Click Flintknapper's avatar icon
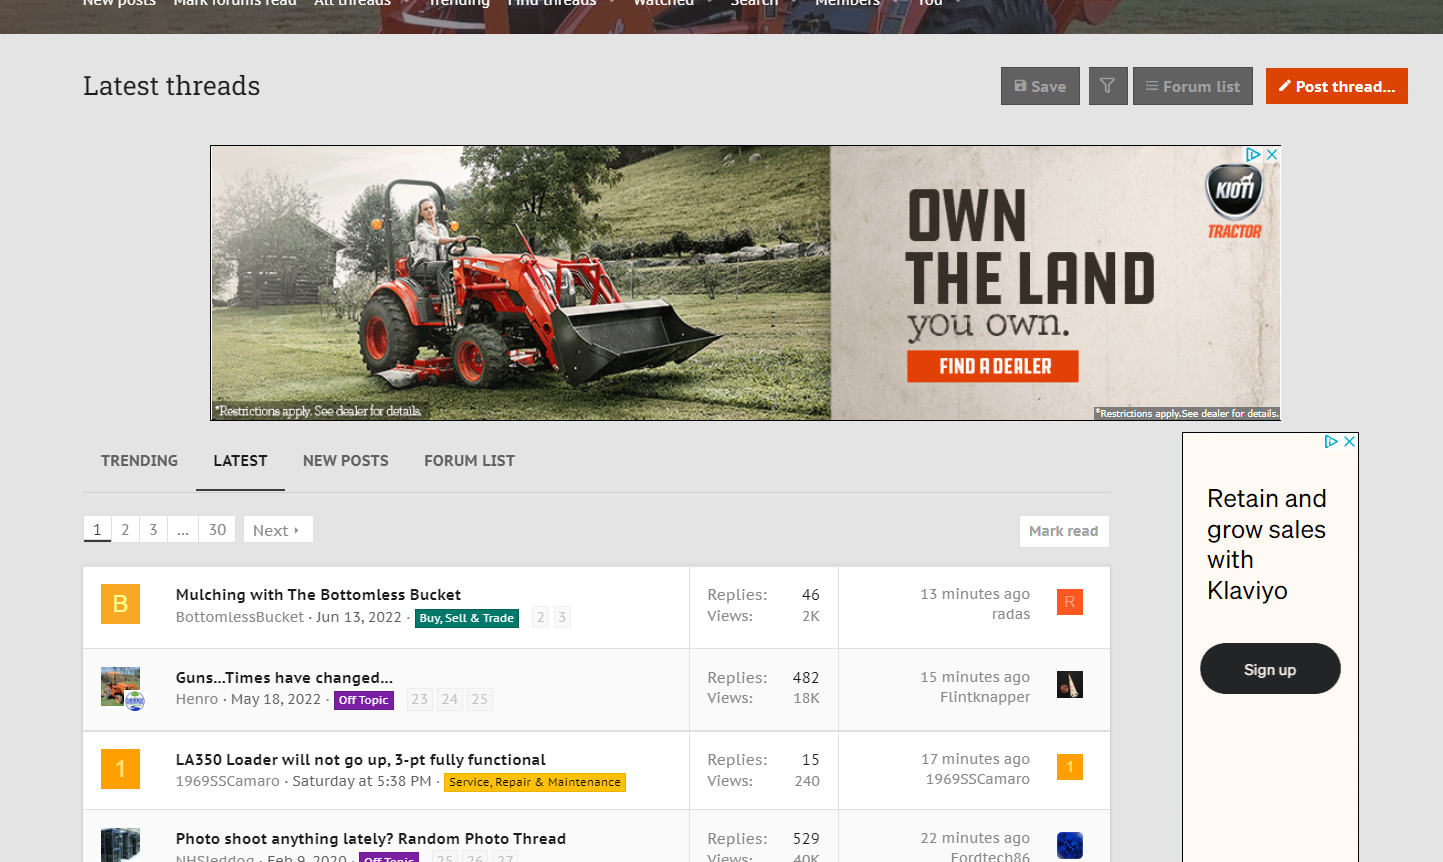 pos(1069,684)
